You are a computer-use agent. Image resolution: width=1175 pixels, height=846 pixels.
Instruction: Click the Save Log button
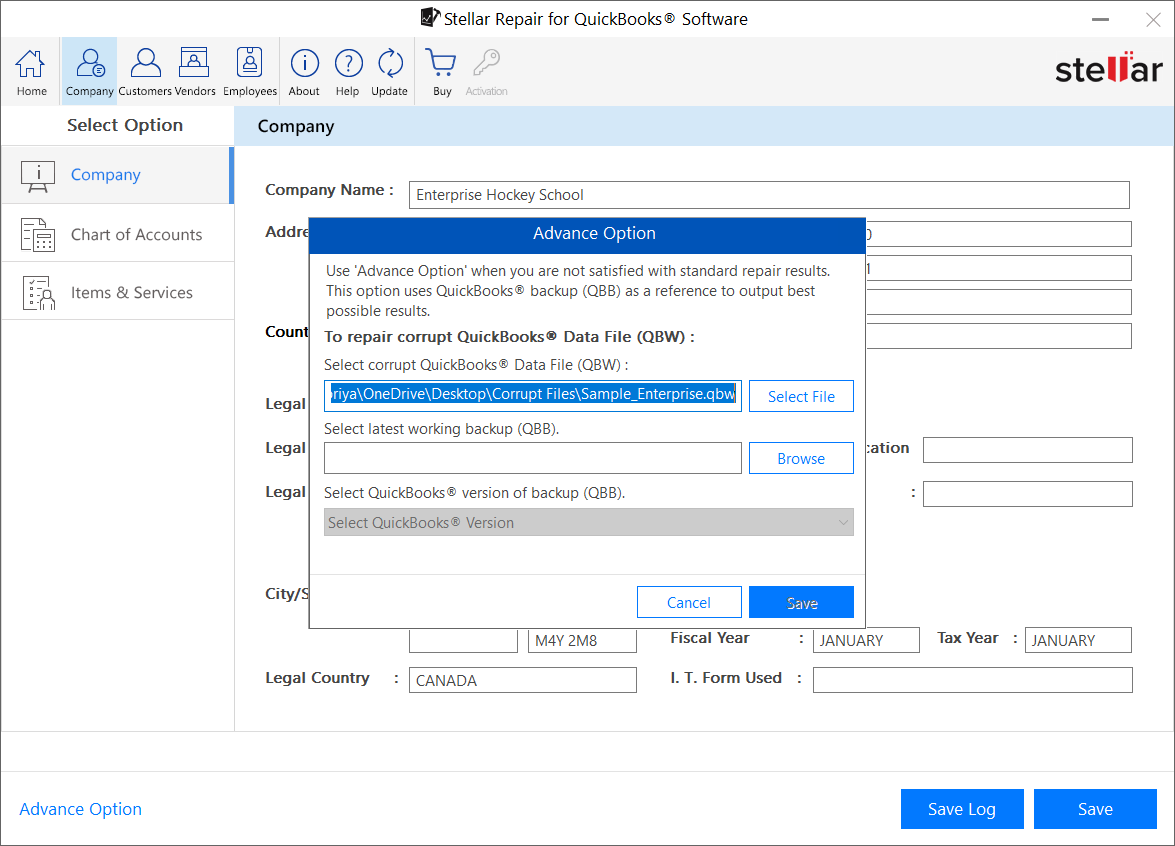point(962,809)
